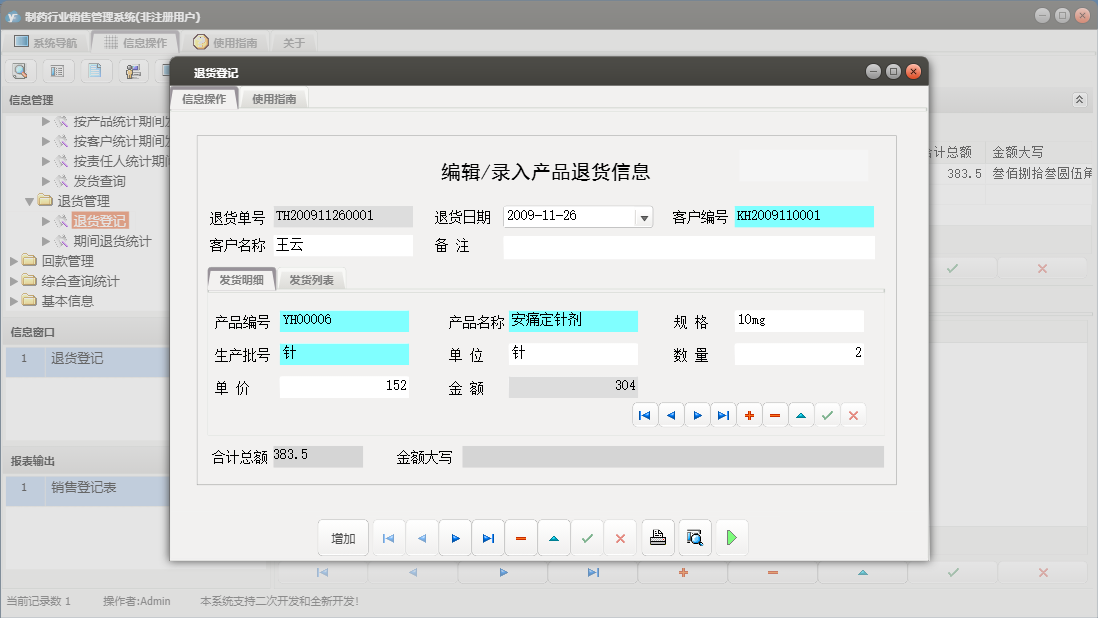Add a detail record with the red plus icon

[x=749, y=414]
